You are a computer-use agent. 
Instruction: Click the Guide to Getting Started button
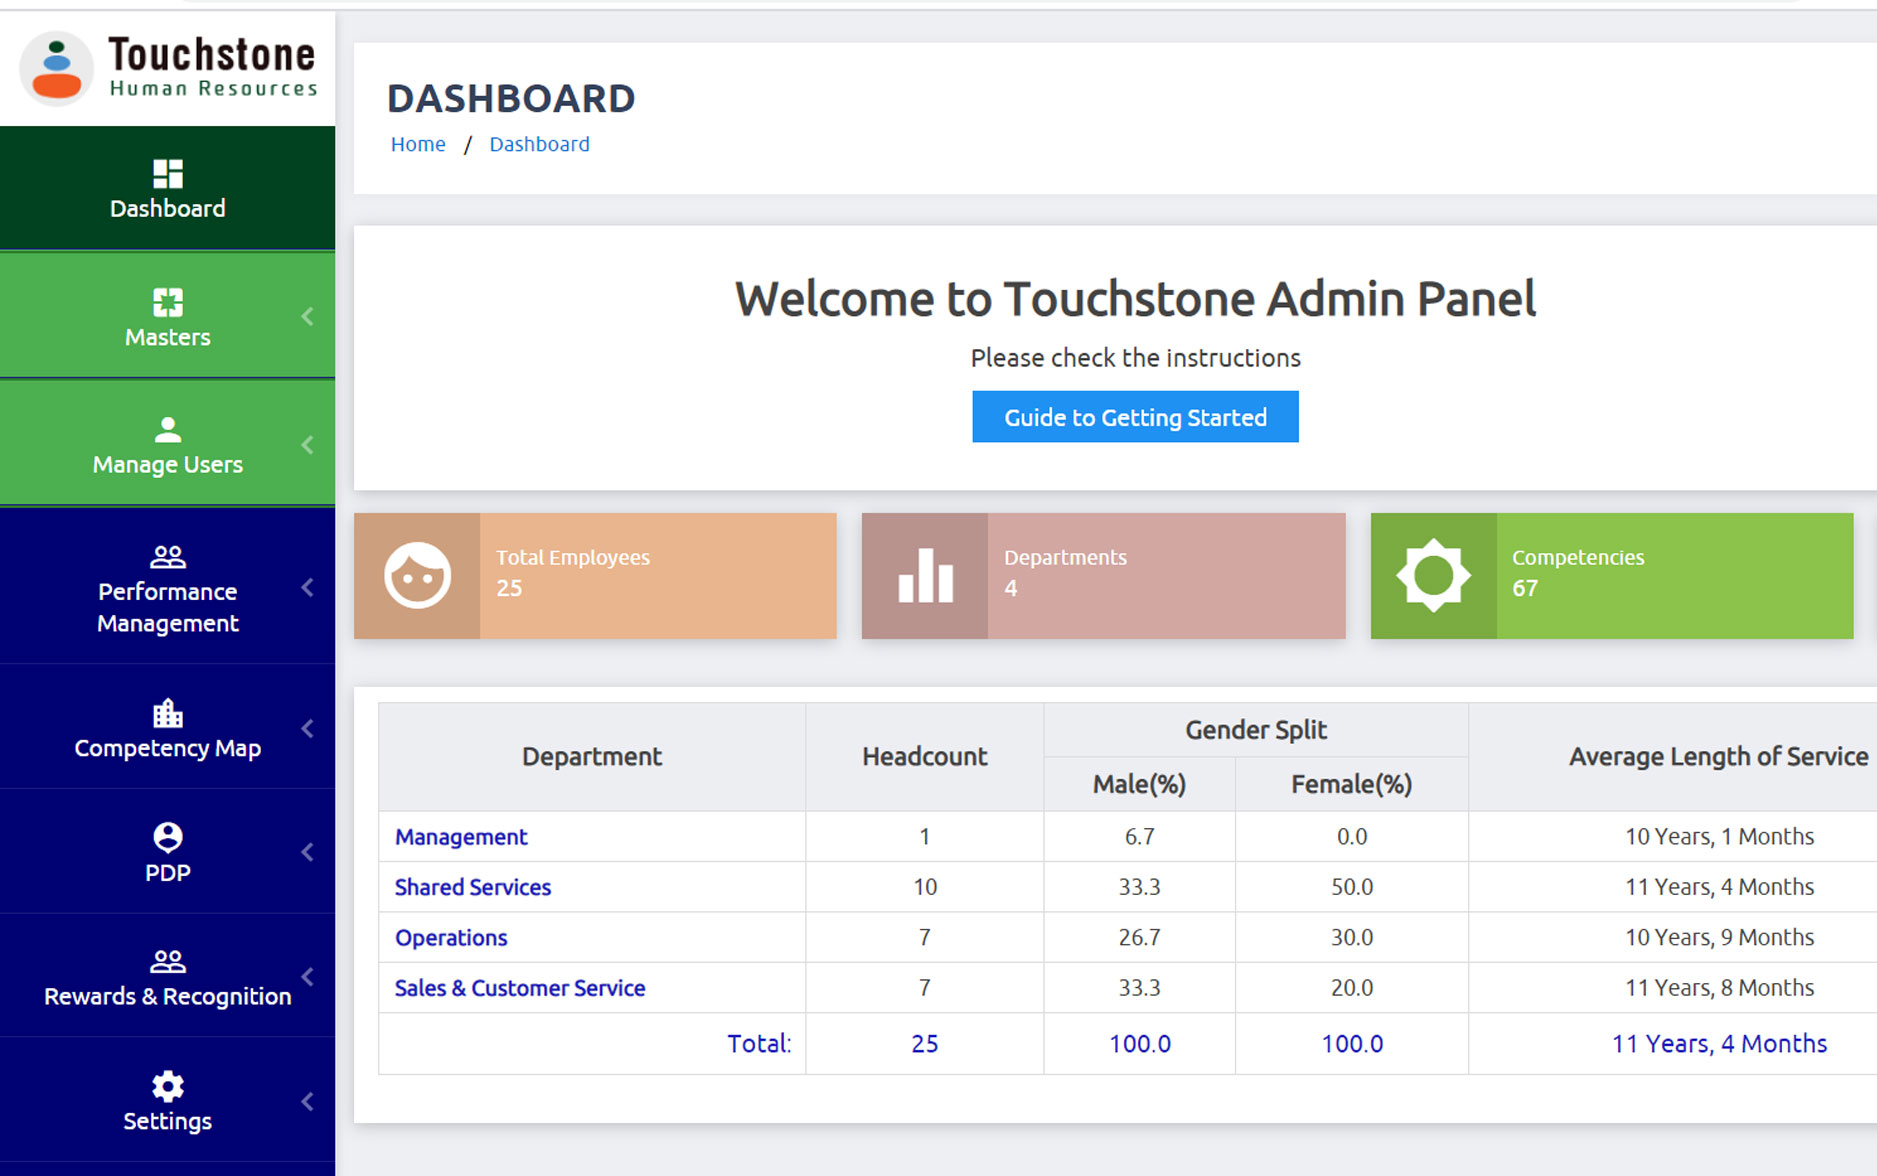(1135, 417)
